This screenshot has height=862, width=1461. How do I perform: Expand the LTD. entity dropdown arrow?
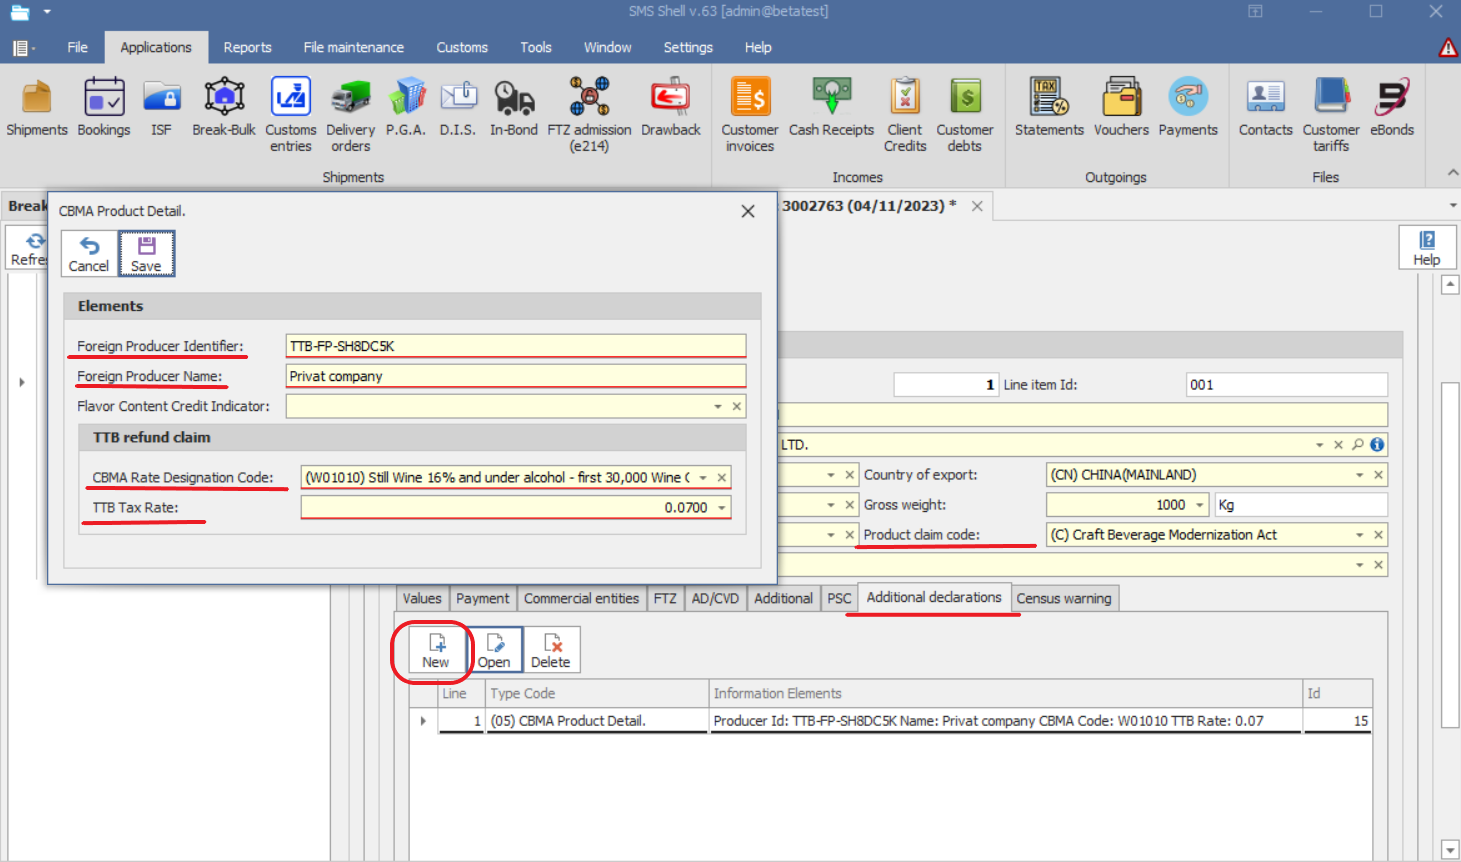point(1320,445)
